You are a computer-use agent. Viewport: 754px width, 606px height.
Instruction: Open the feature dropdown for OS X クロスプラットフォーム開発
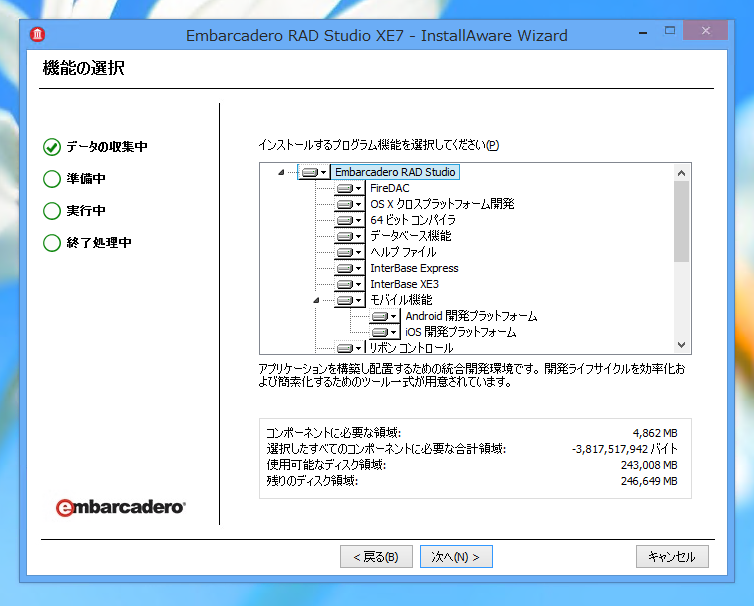pos(349,204)
